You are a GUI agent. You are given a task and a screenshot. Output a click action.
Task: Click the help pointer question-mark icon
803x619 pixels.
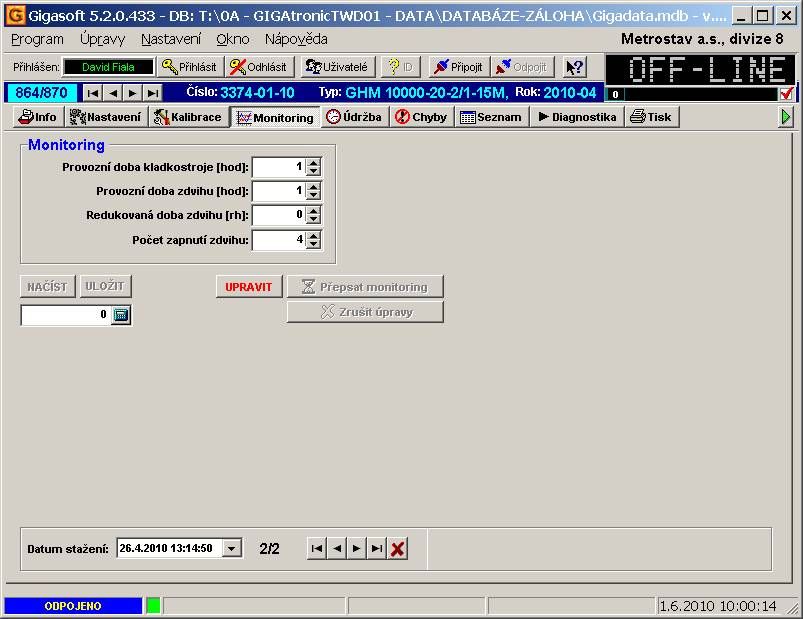[574, 67]
